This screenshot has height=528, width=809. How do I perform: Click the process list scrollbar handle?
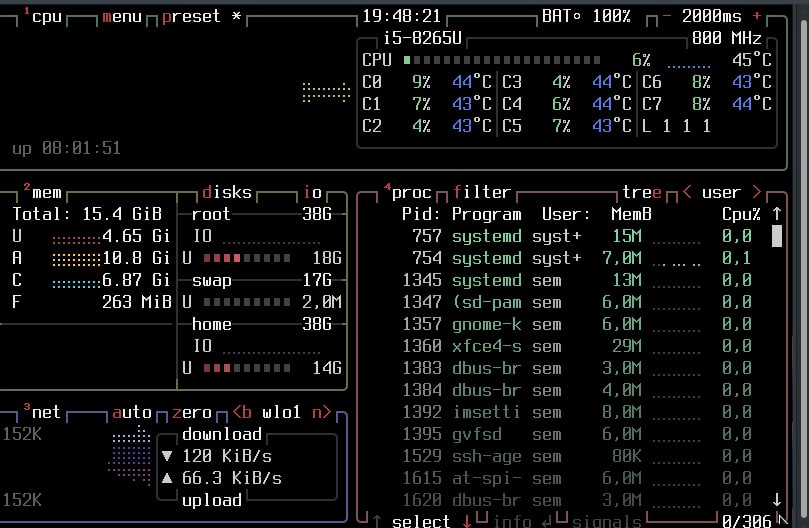[x=776, y=236]
